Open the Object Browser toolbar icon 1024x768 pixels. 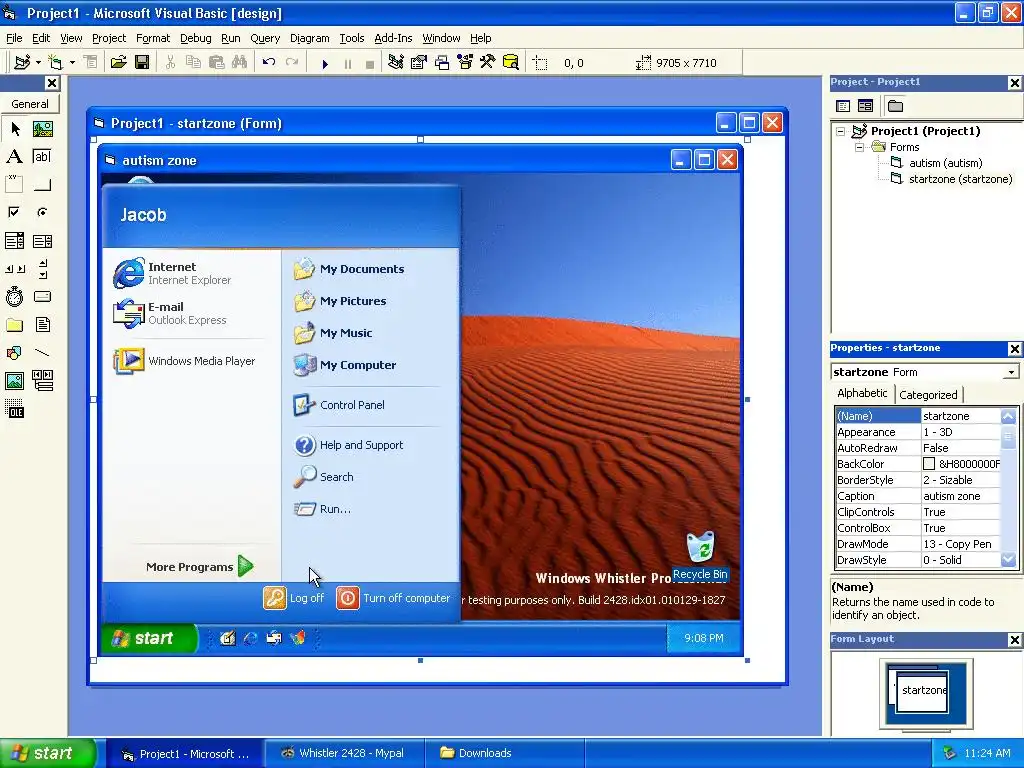465,62
